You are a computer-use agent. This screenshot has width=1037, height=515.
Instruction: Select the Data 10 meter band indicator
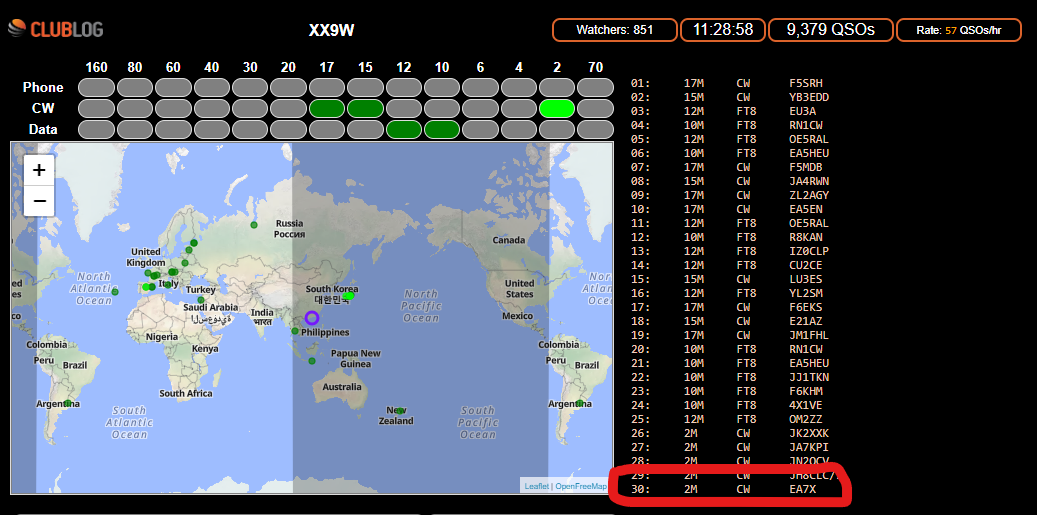(442, 129)
